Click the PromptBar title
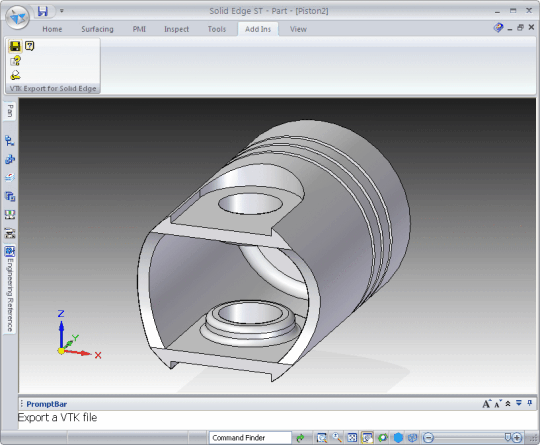 [x=46, y=404]
